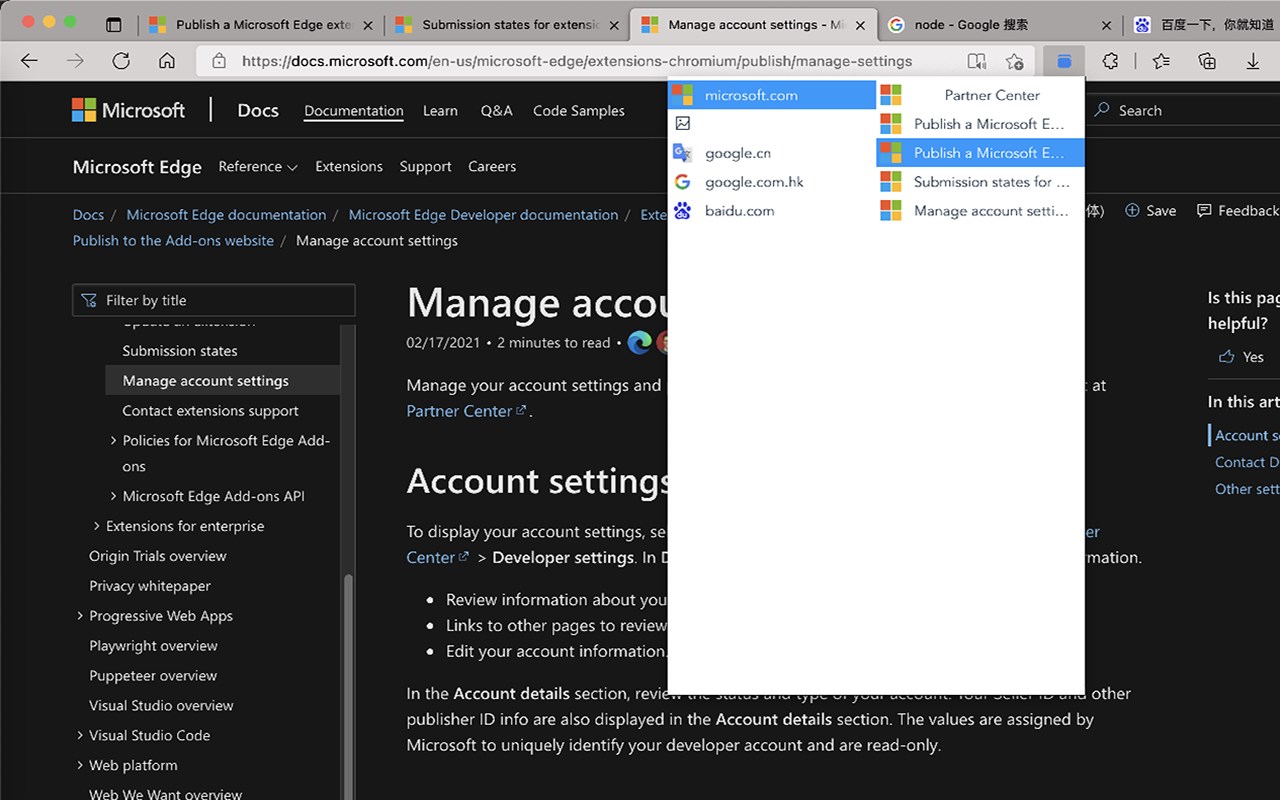1280x800 pixels.
Task: Open the Documentation menu in Docs header
Action: 354,111
